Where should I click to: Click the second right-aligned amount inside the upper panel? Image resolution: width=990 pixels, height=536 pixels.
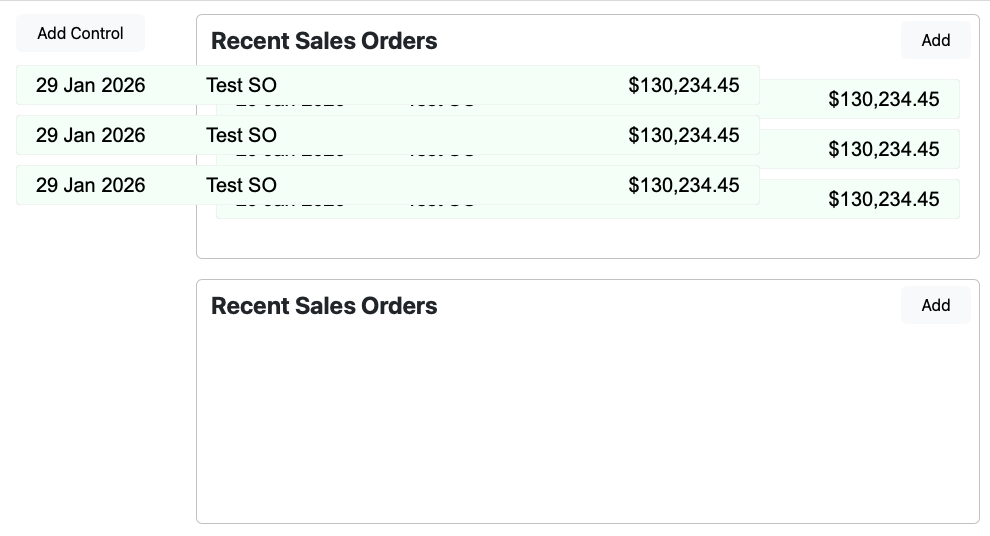[x=883, y=149]
